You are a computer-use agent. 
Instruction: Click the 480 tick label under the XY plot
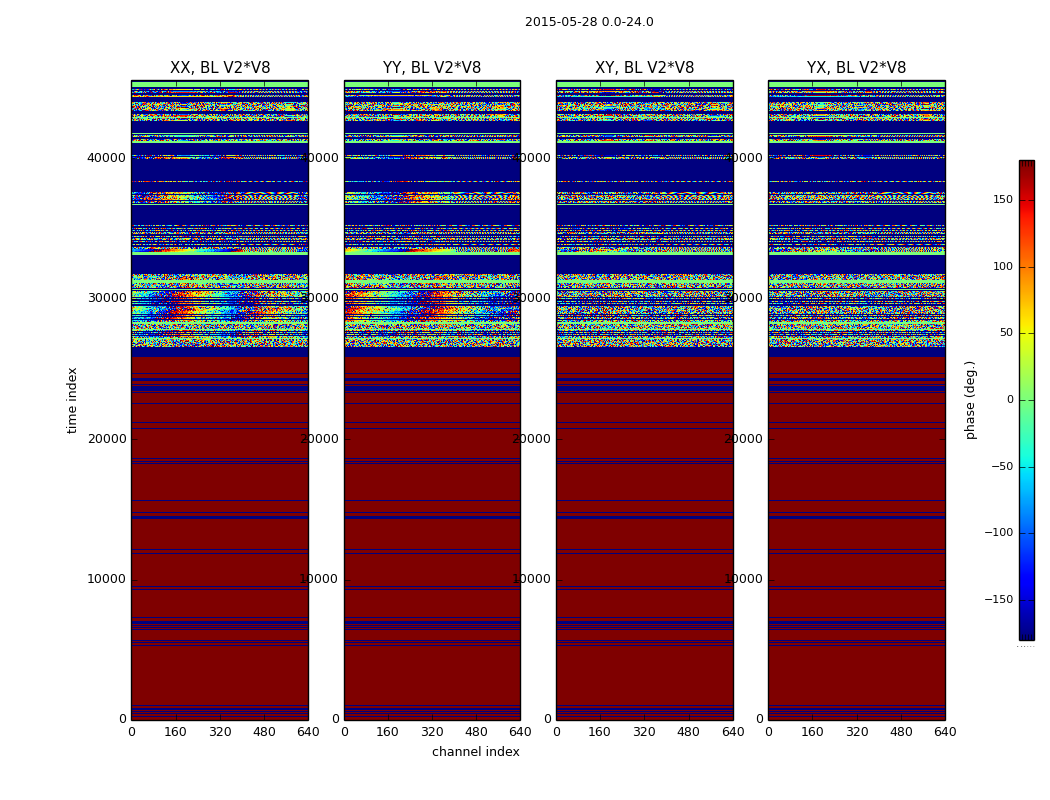click(x=688, y=732)
